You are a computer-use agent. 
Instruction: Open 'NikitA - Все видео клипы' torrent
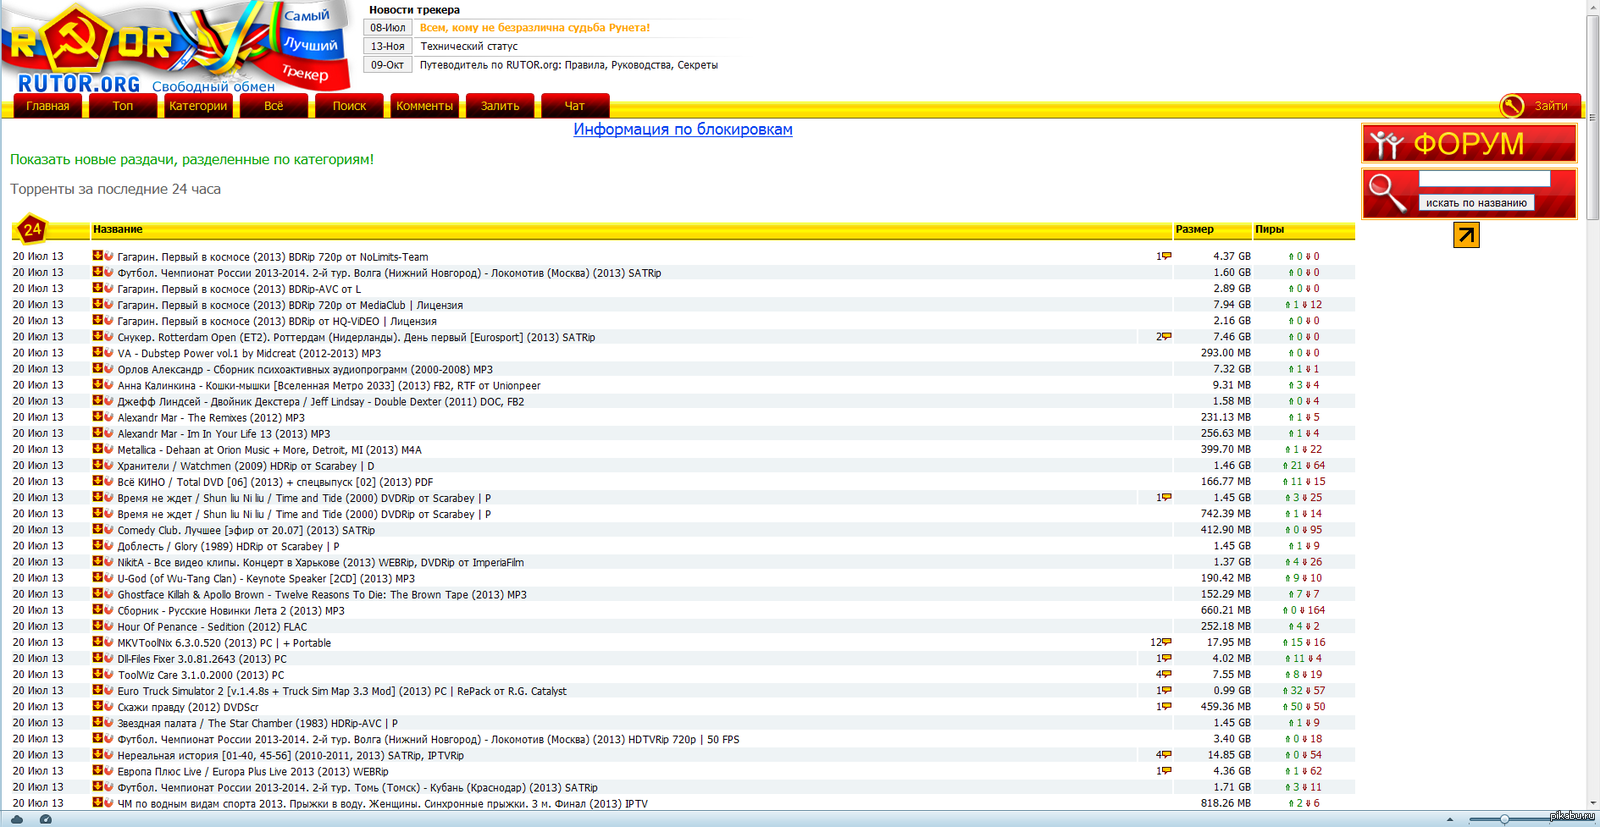click(x=321, y=562)
